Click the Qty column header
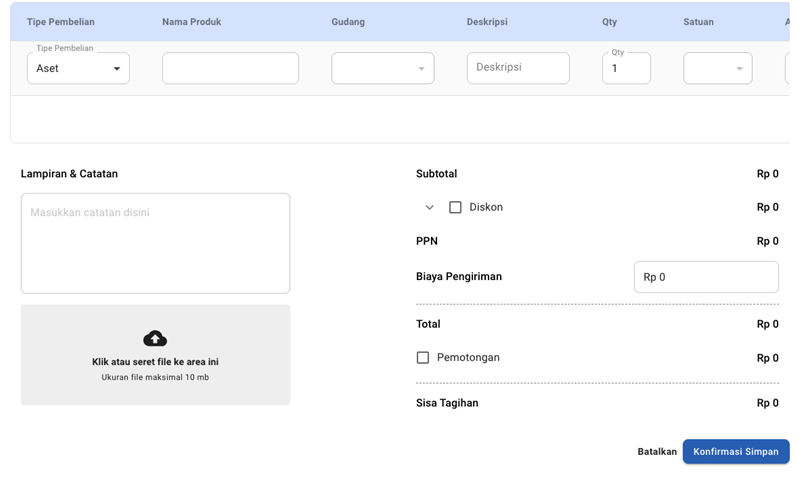The image size is (806, 480). tap(610, 22)
